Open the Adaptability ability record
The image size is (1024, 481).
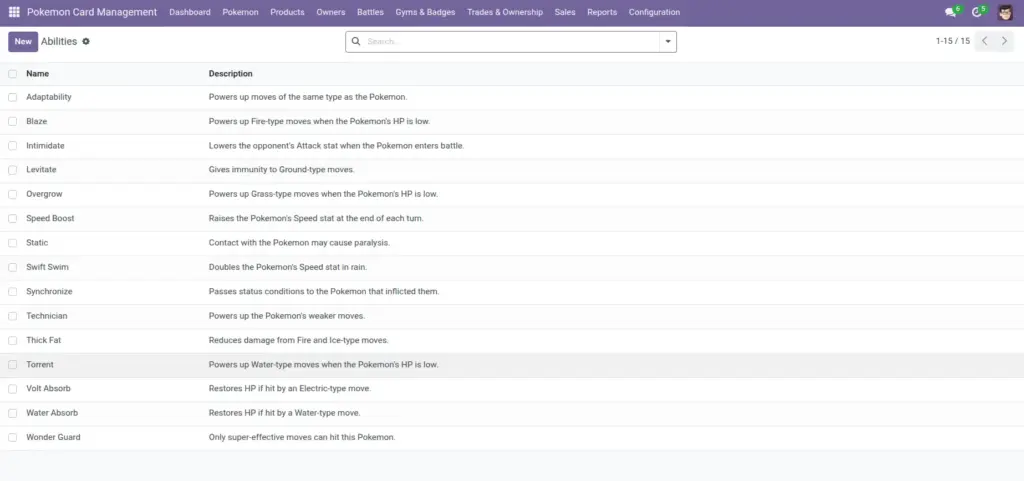click(49, 97)
